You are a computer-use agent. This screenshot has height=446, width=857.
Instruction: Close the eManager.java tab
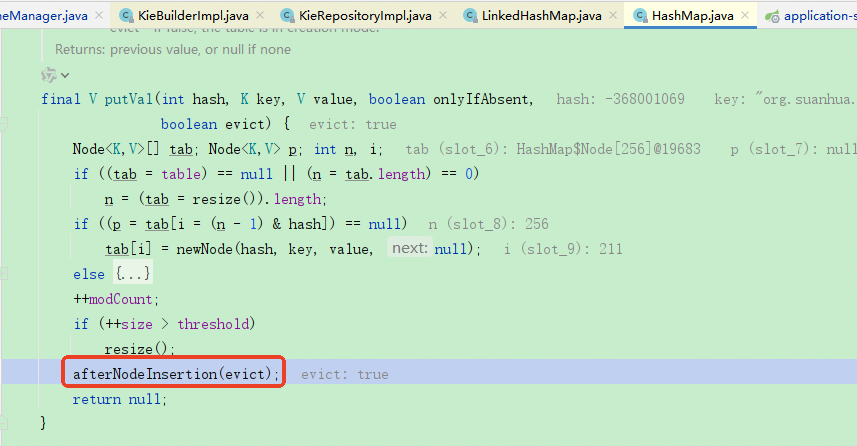99,15
